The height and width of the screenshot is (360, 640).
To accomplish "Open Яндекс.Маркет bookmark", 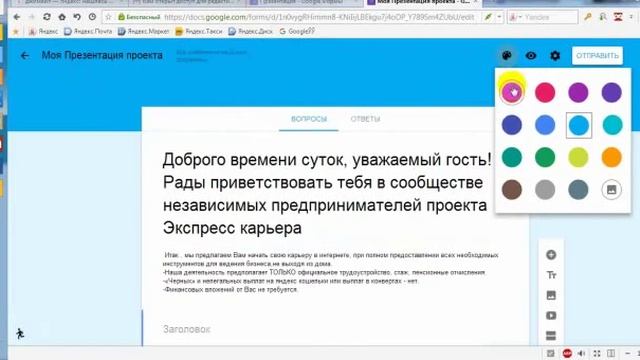I will pyautogui.click(x=144, y=31).
